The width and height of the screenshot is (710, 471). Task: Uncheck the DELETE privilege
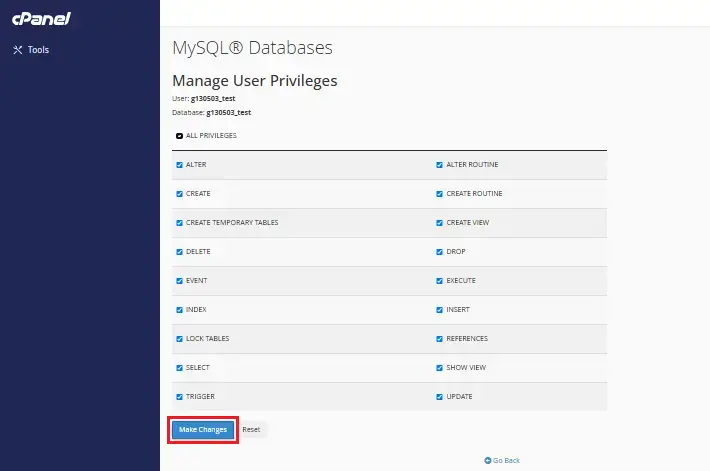[179, 252]
